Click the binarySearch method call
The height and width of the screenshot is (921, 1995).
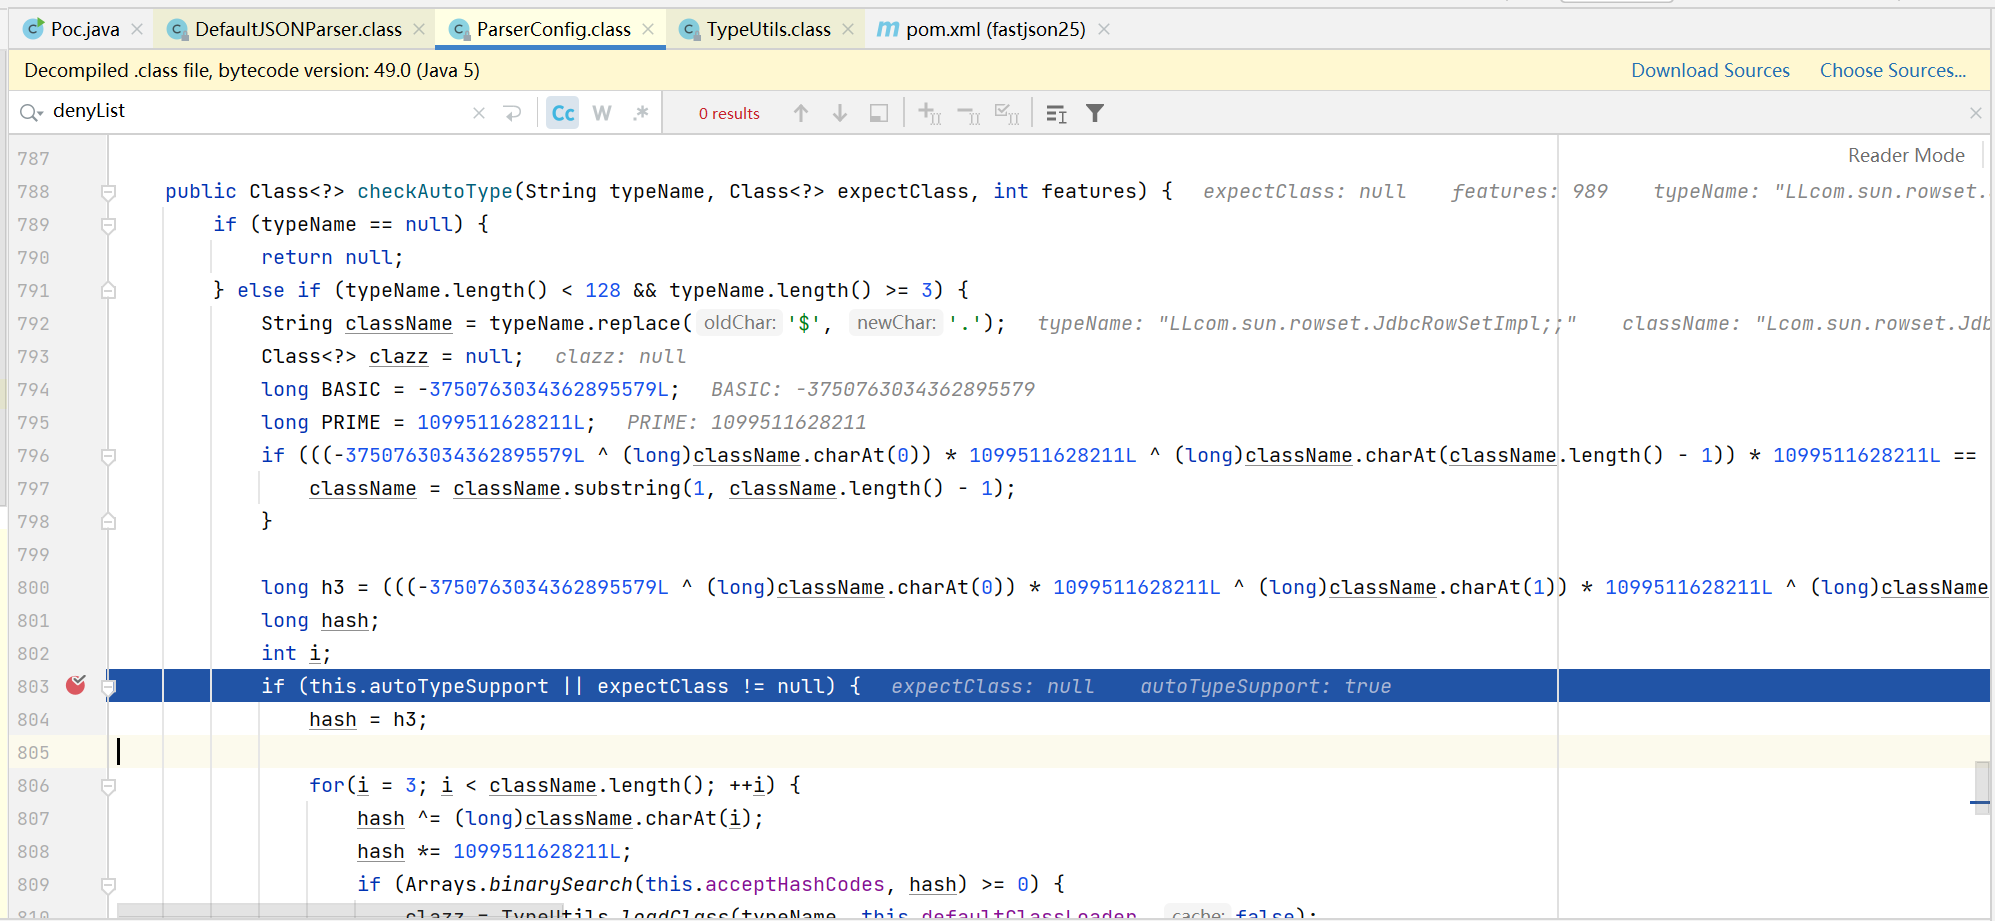click(x=560, y=884)
